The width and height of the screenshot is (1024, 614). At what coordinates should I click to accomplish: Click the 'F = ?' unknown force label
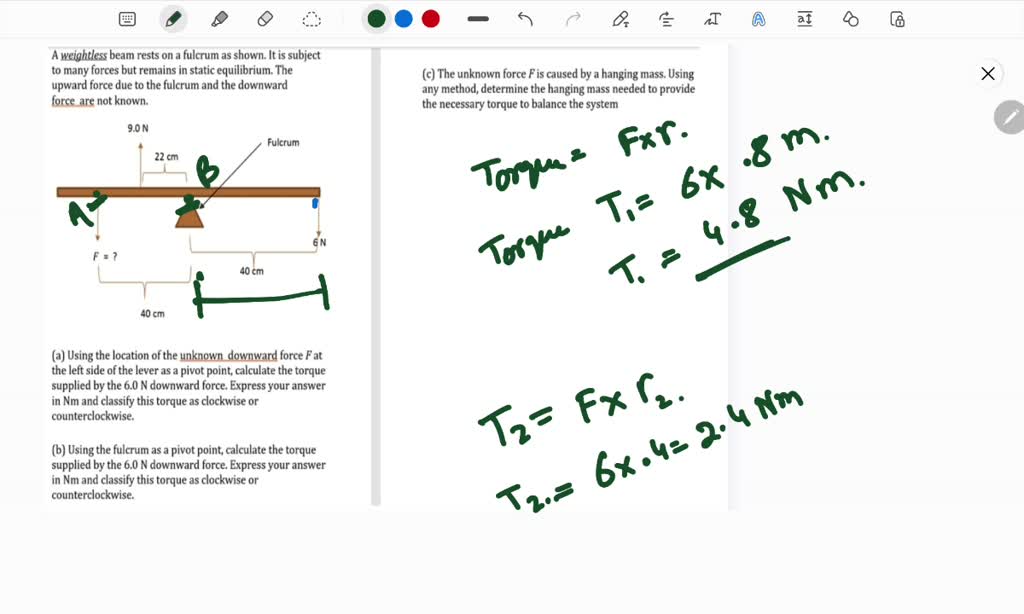coord(105,257)
